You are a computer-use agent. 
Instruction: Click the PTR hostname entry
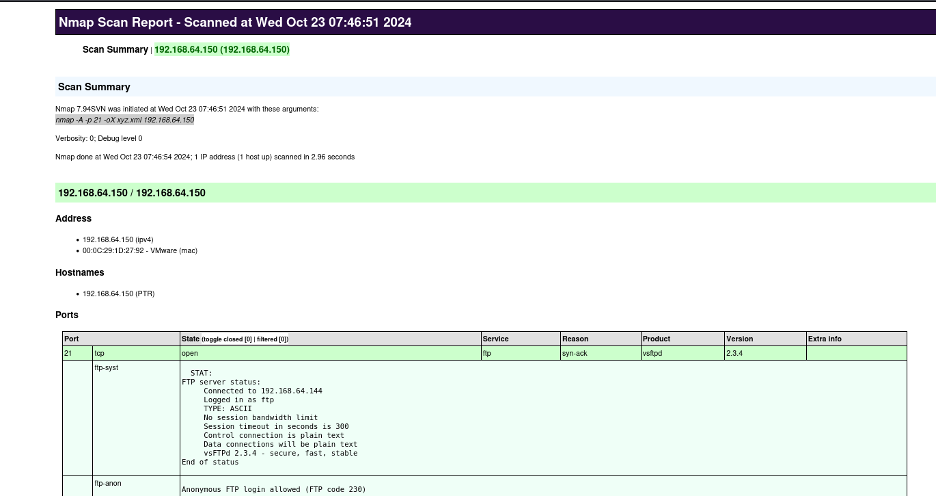[x=118, y=294]
